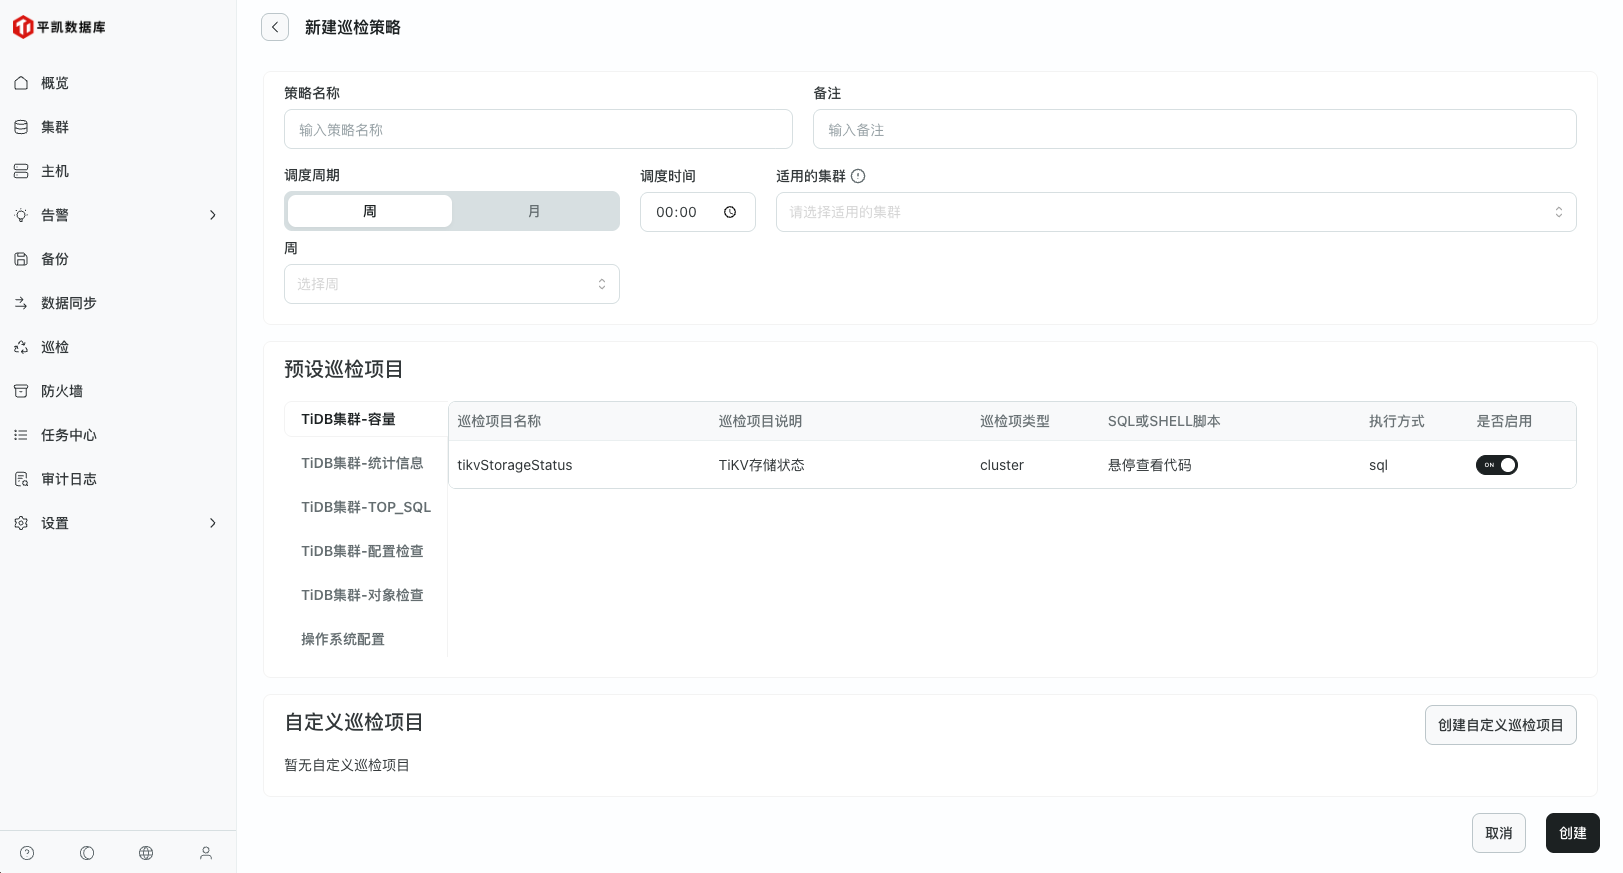Toggle dark mode moon icon

tap(87, 853)
